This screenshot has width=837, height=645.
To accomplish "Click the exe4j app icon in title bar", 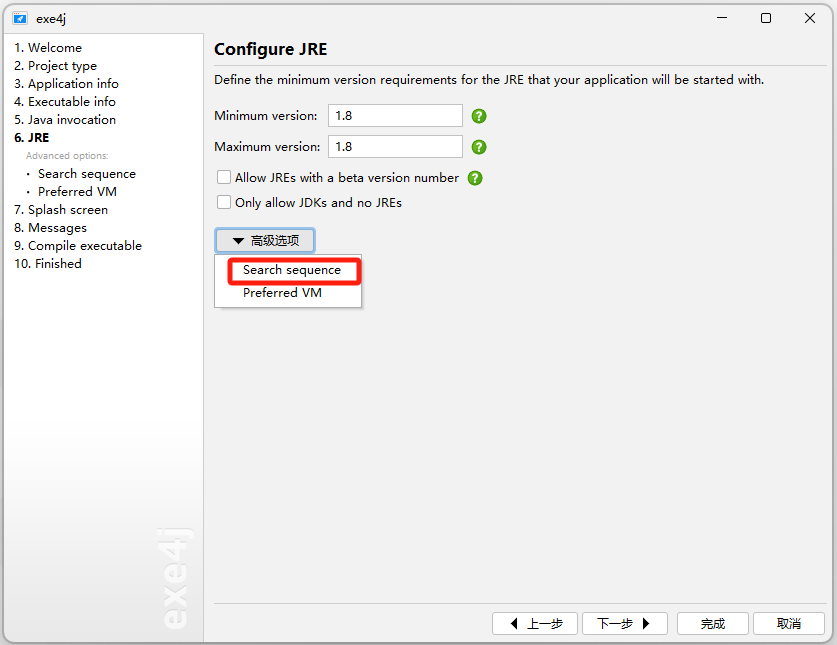I will [x=20, y=19].
